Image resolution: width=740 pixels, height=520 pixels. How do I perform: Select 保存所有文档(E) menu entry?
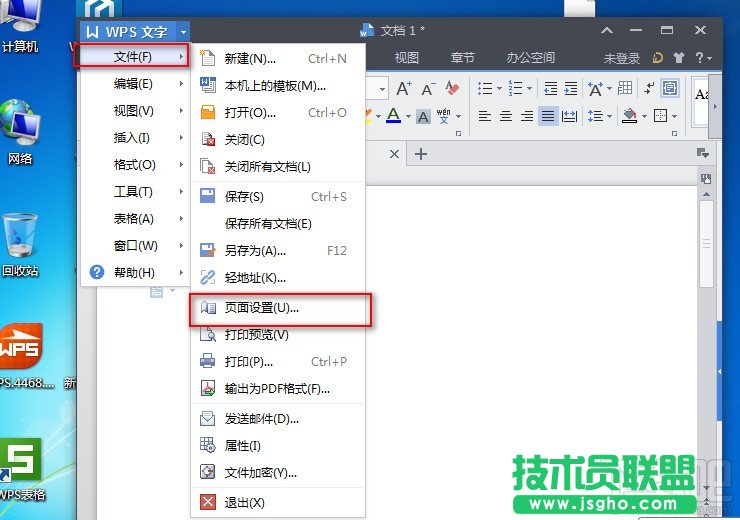pos(278,224)
